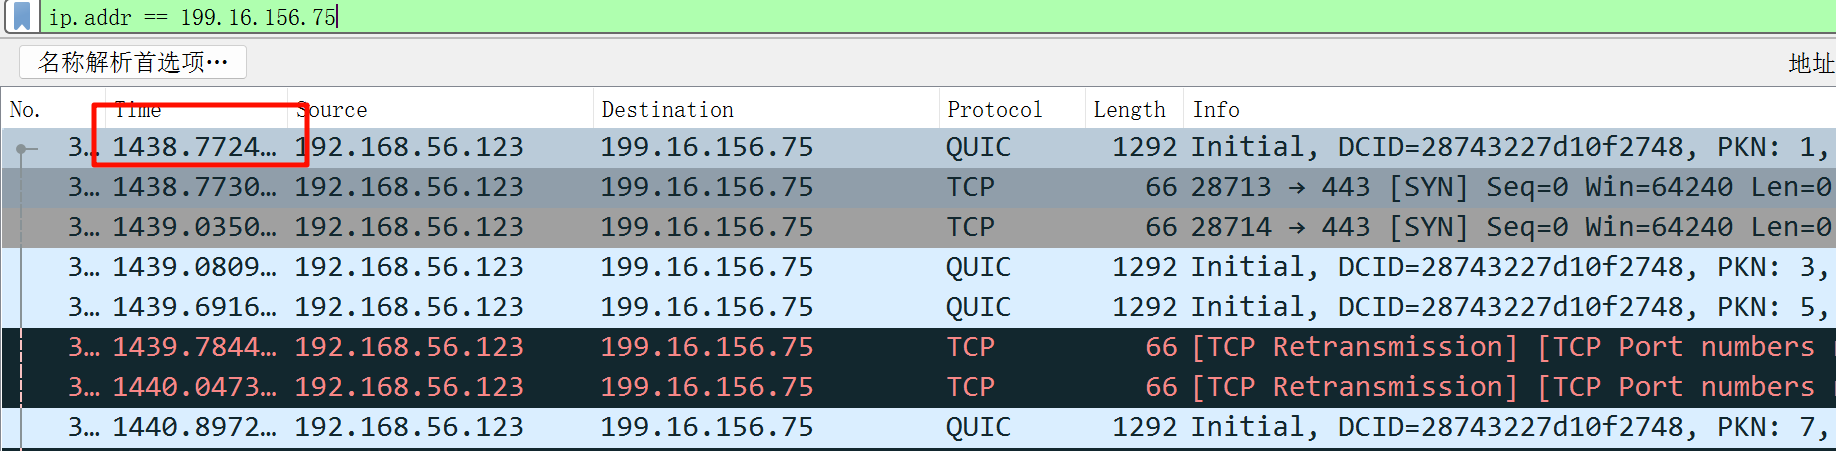Image resolution: width=1836 pixels, height=451 pixels.
Task: Click the Source column header
Action: [334, 110]
